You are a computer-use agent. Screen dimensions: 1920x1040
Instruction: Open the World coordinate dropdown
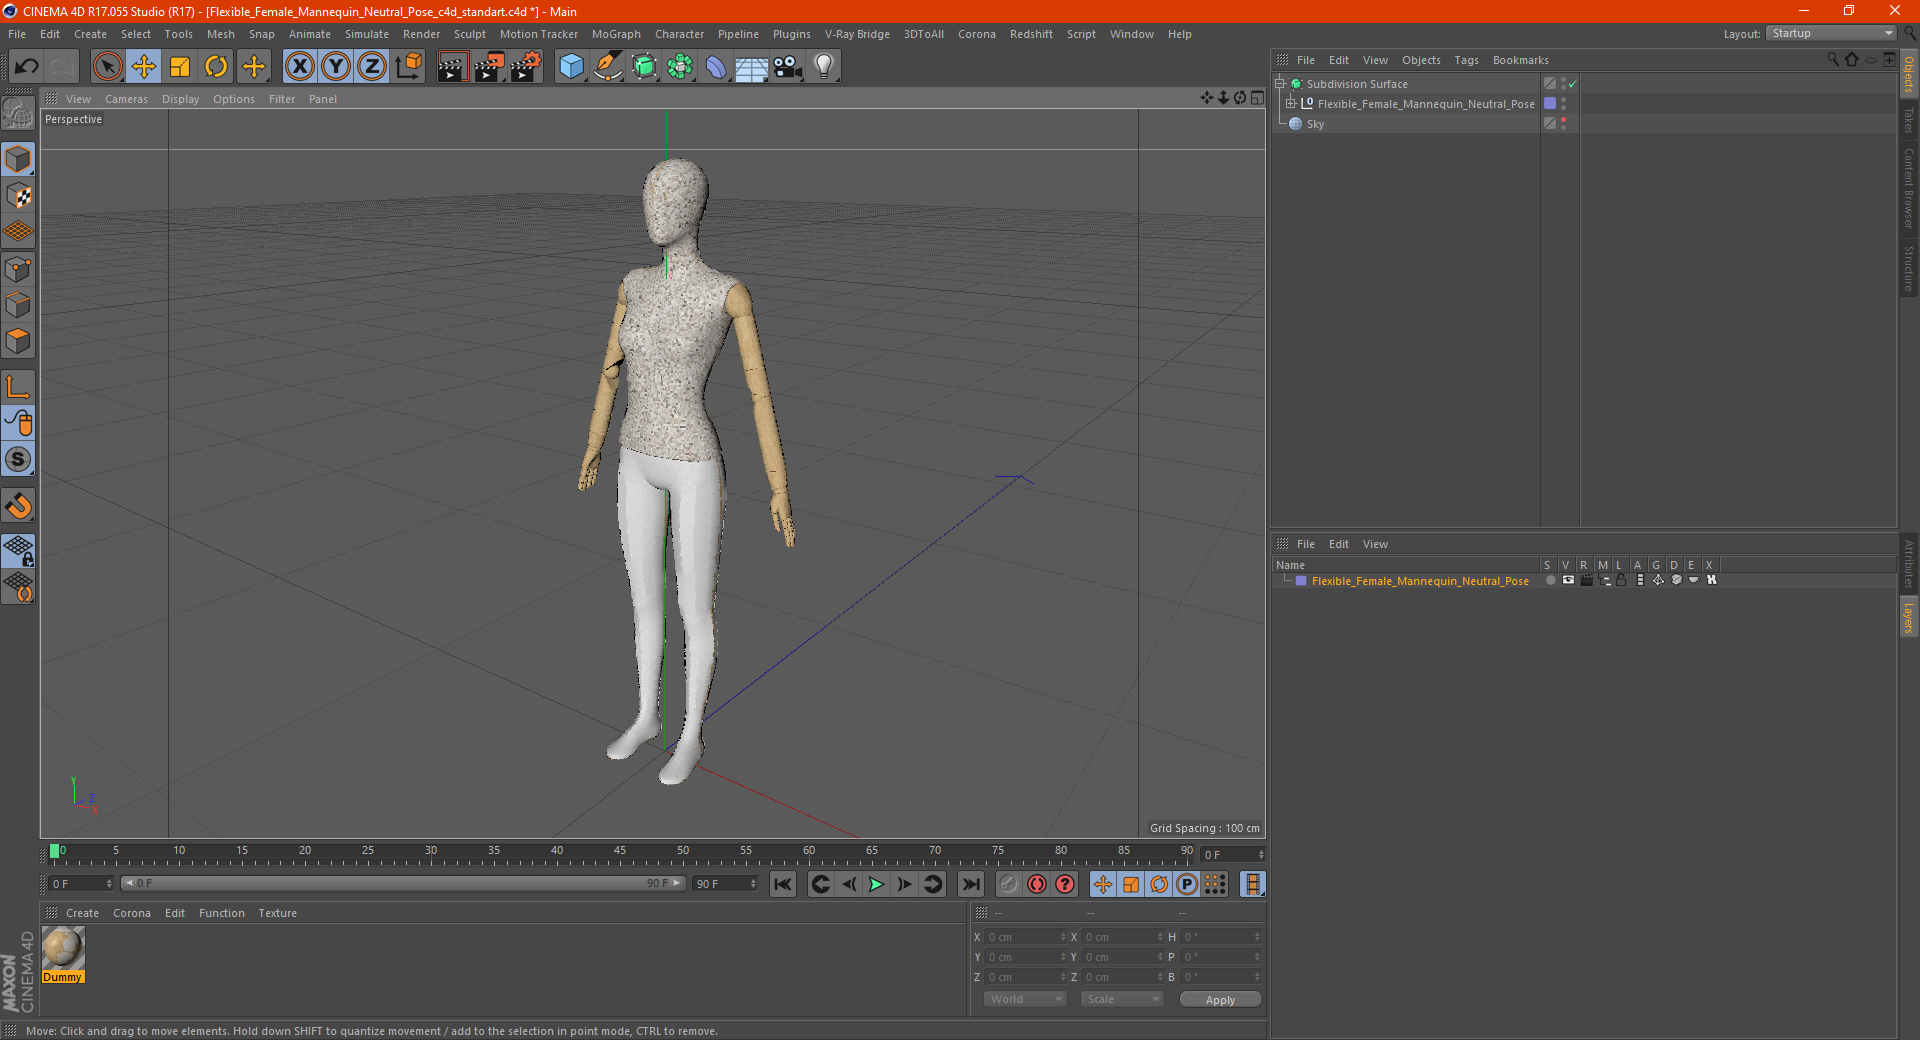(1025, 999)
